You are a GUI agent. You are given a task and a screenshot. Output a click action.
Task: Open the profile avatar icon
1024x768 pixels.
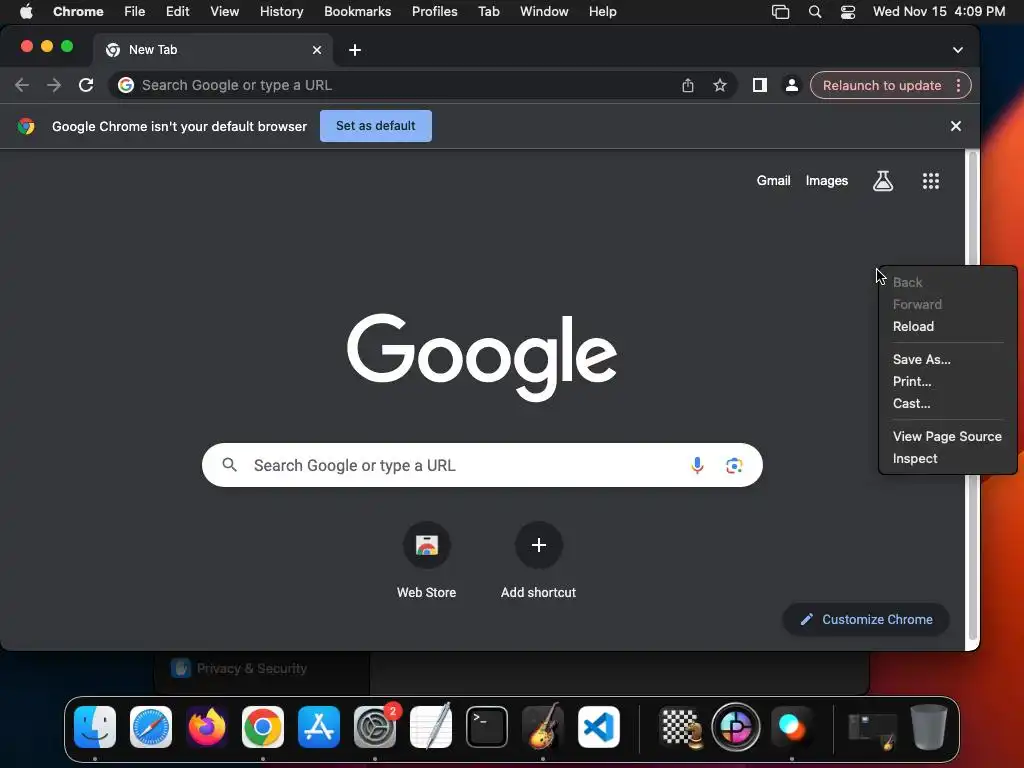coord(792,85)
